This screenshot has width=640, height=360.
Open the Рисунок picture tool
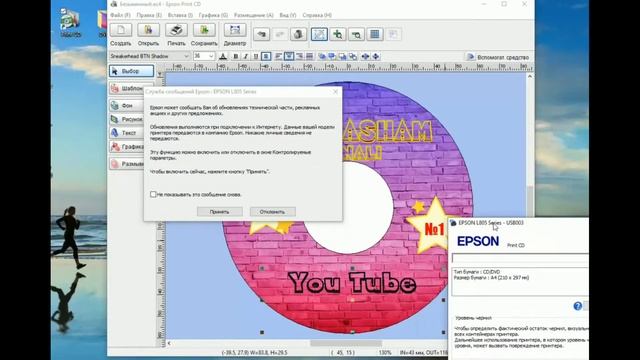127,119
